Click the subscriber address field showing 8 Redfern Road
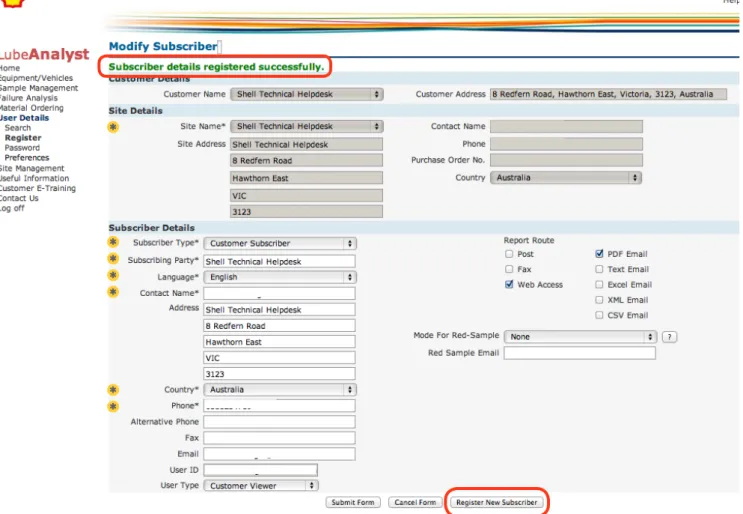This screenshot has height=514, width=743. click(x=280, y=326)
